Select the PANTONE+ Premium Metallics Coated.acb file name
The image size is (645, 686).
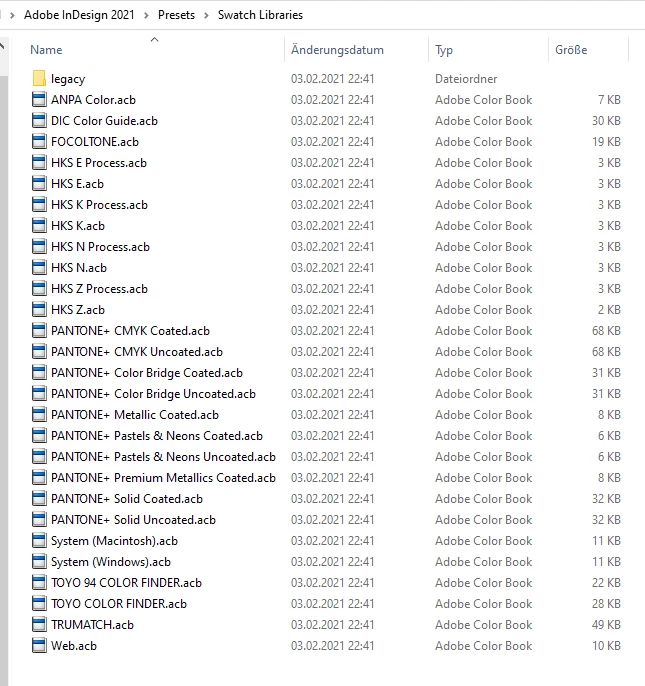[163, 478]
